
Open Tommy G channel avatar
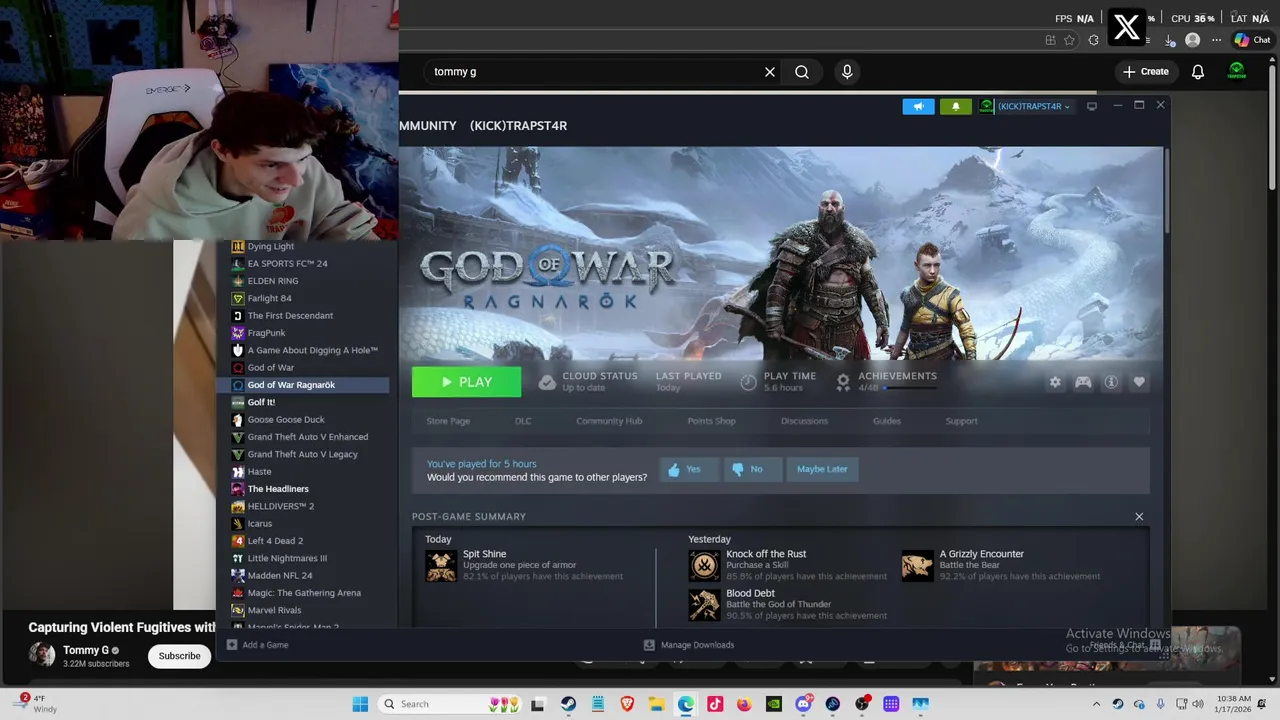tap(42, 655)
